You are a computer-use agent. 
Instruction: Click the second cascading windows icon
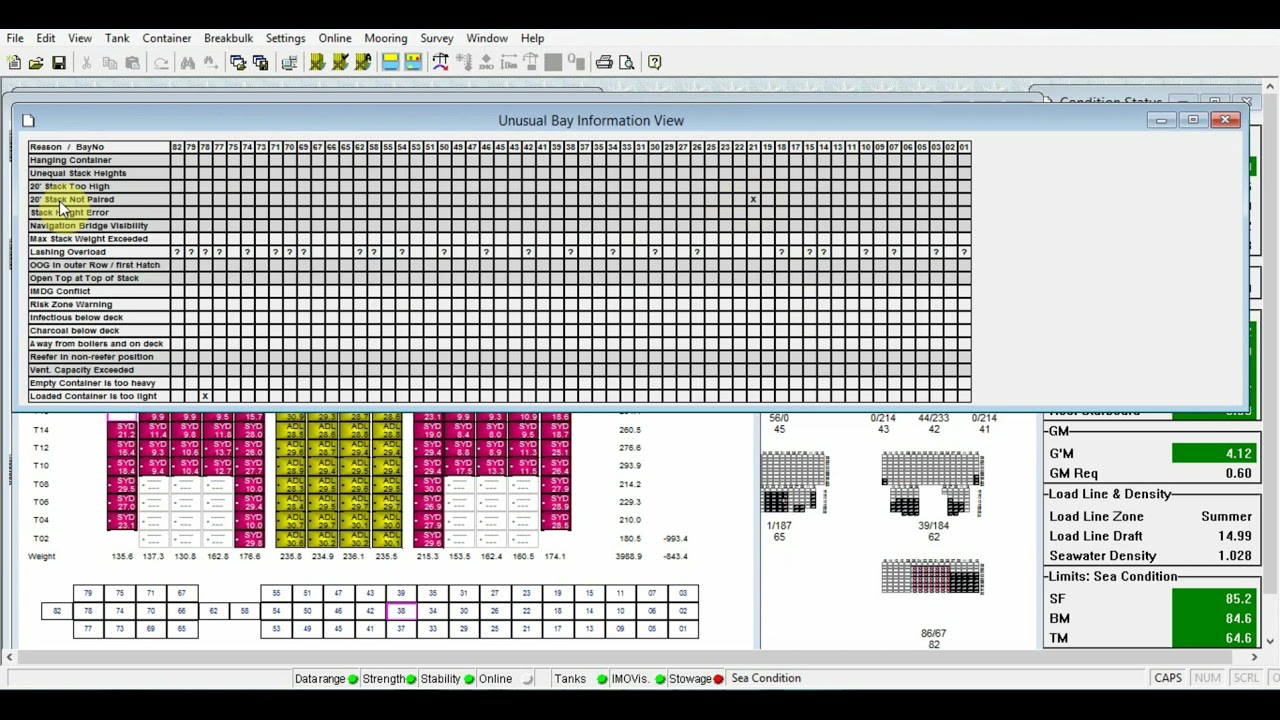[x=261, y=63]
